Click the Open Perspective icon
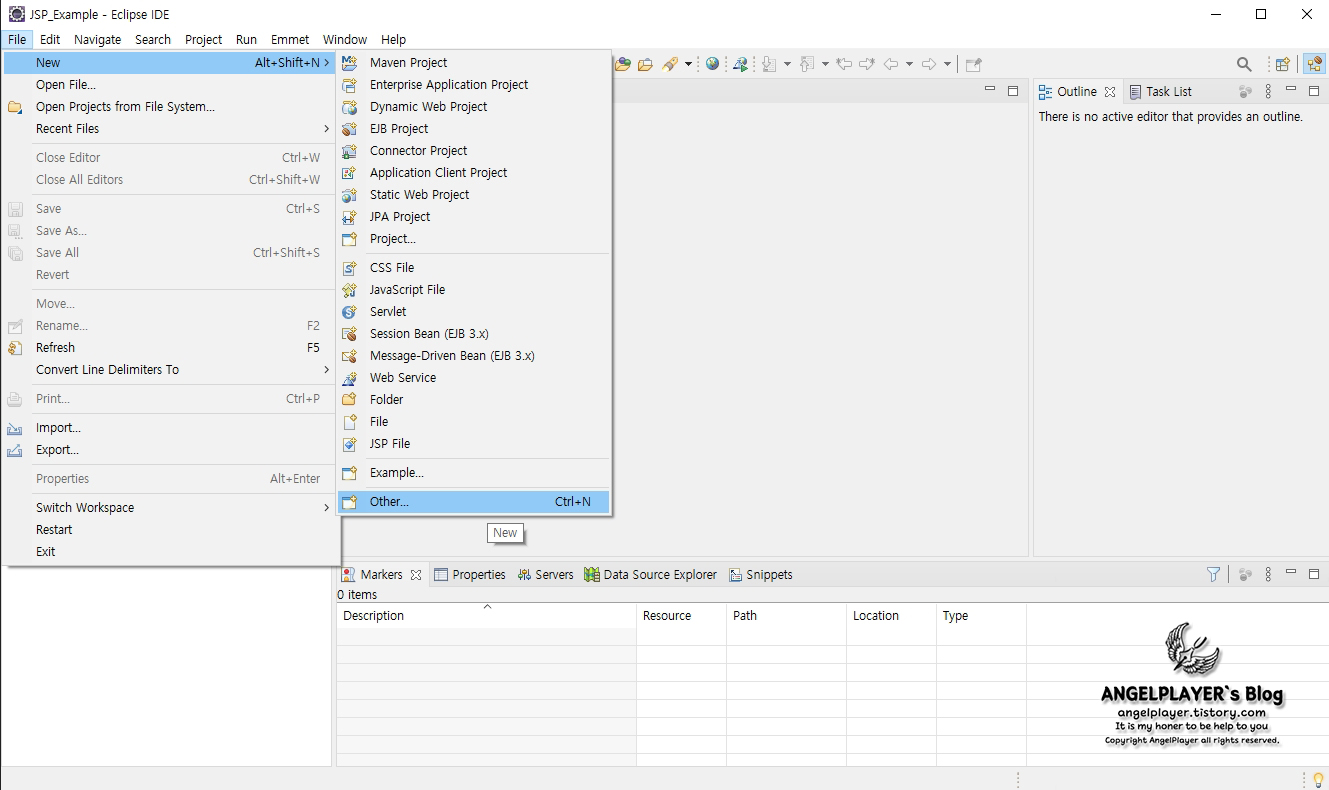The height and width of the screenshot is (790, 1329). 1282,64
